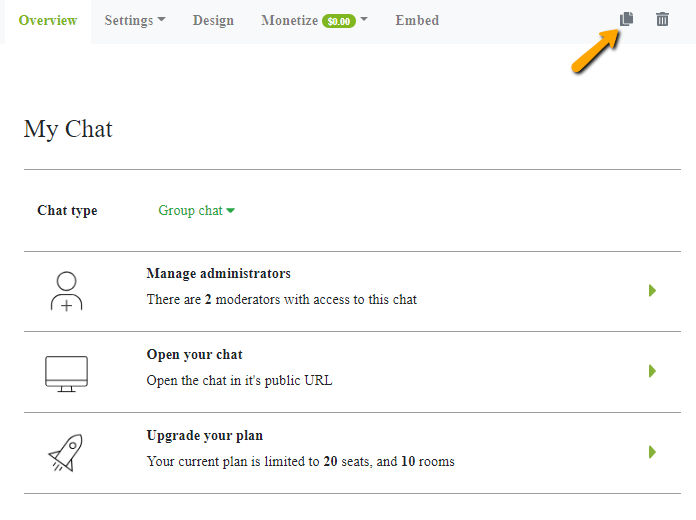This screenshot has width=696, height=520.
Task: Click the $0.00 badge on Monetize
Action: click(339, 21)
